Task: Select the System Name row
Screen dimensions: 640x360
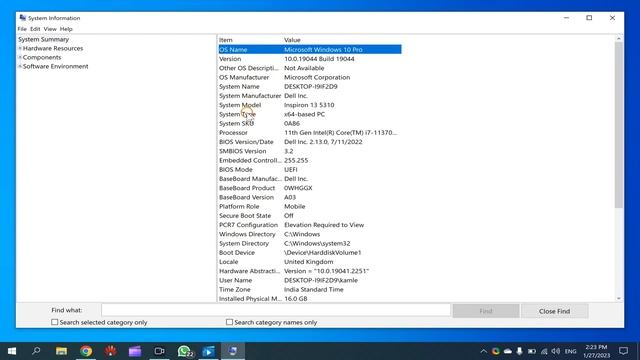Action: [x=310, y=87]
